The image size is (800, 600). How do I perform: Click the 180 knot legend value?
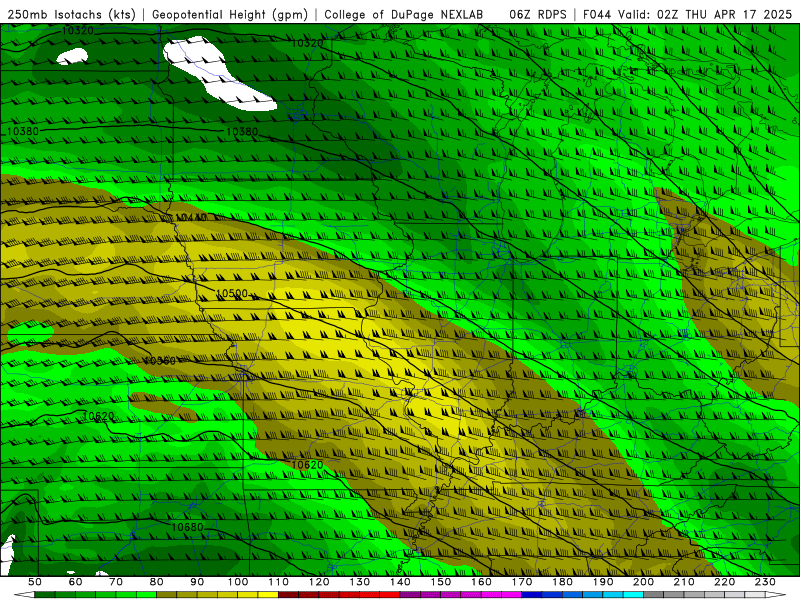[562, 582]
